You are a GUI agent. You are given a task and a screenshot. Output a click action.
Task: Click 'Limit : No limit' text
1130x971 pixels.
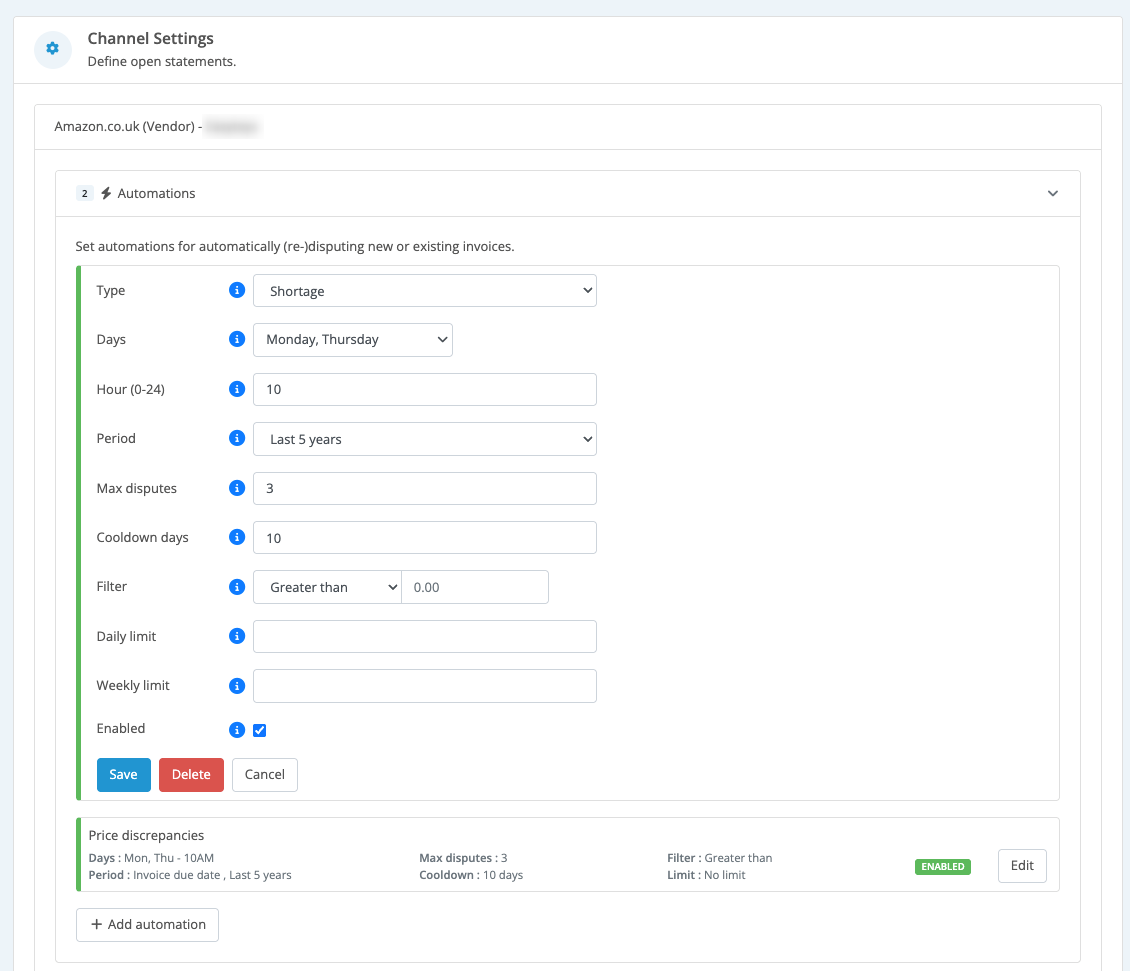coord(706,875)
